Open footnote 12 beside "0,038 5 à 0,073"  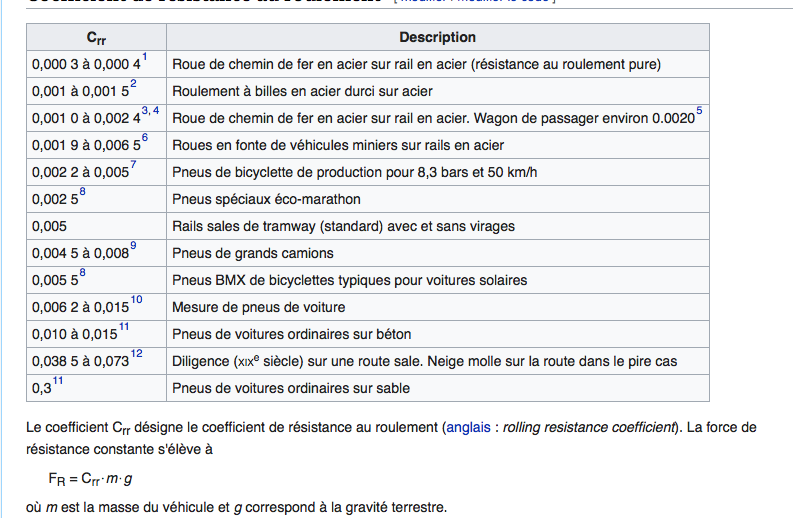pos(137,354)
